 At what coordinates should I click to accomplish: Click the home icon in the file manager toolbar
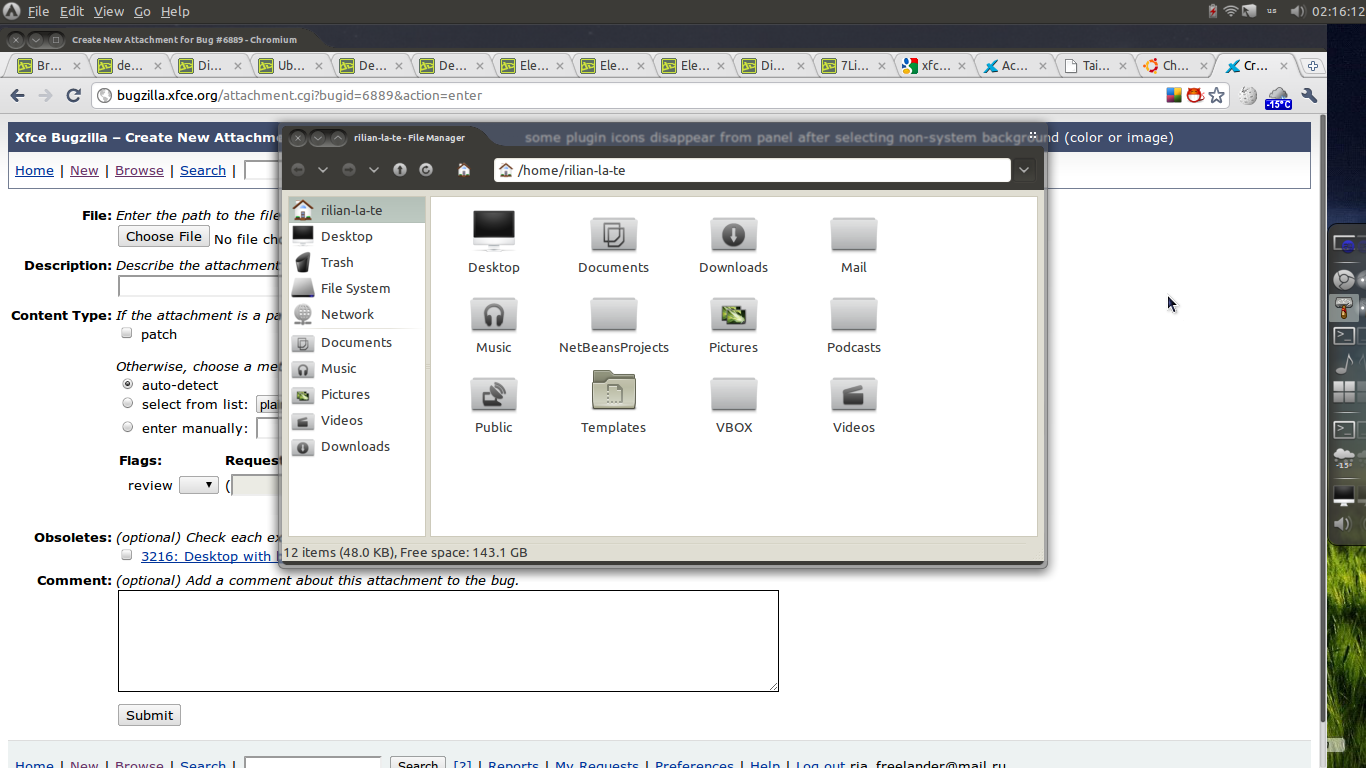[464, 170]
